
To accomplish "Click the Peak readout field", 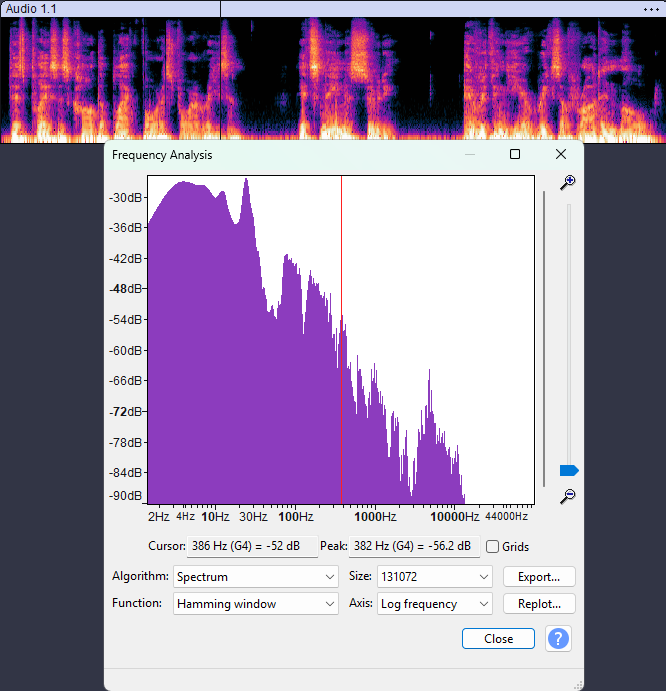I will [x=414, y=546].
